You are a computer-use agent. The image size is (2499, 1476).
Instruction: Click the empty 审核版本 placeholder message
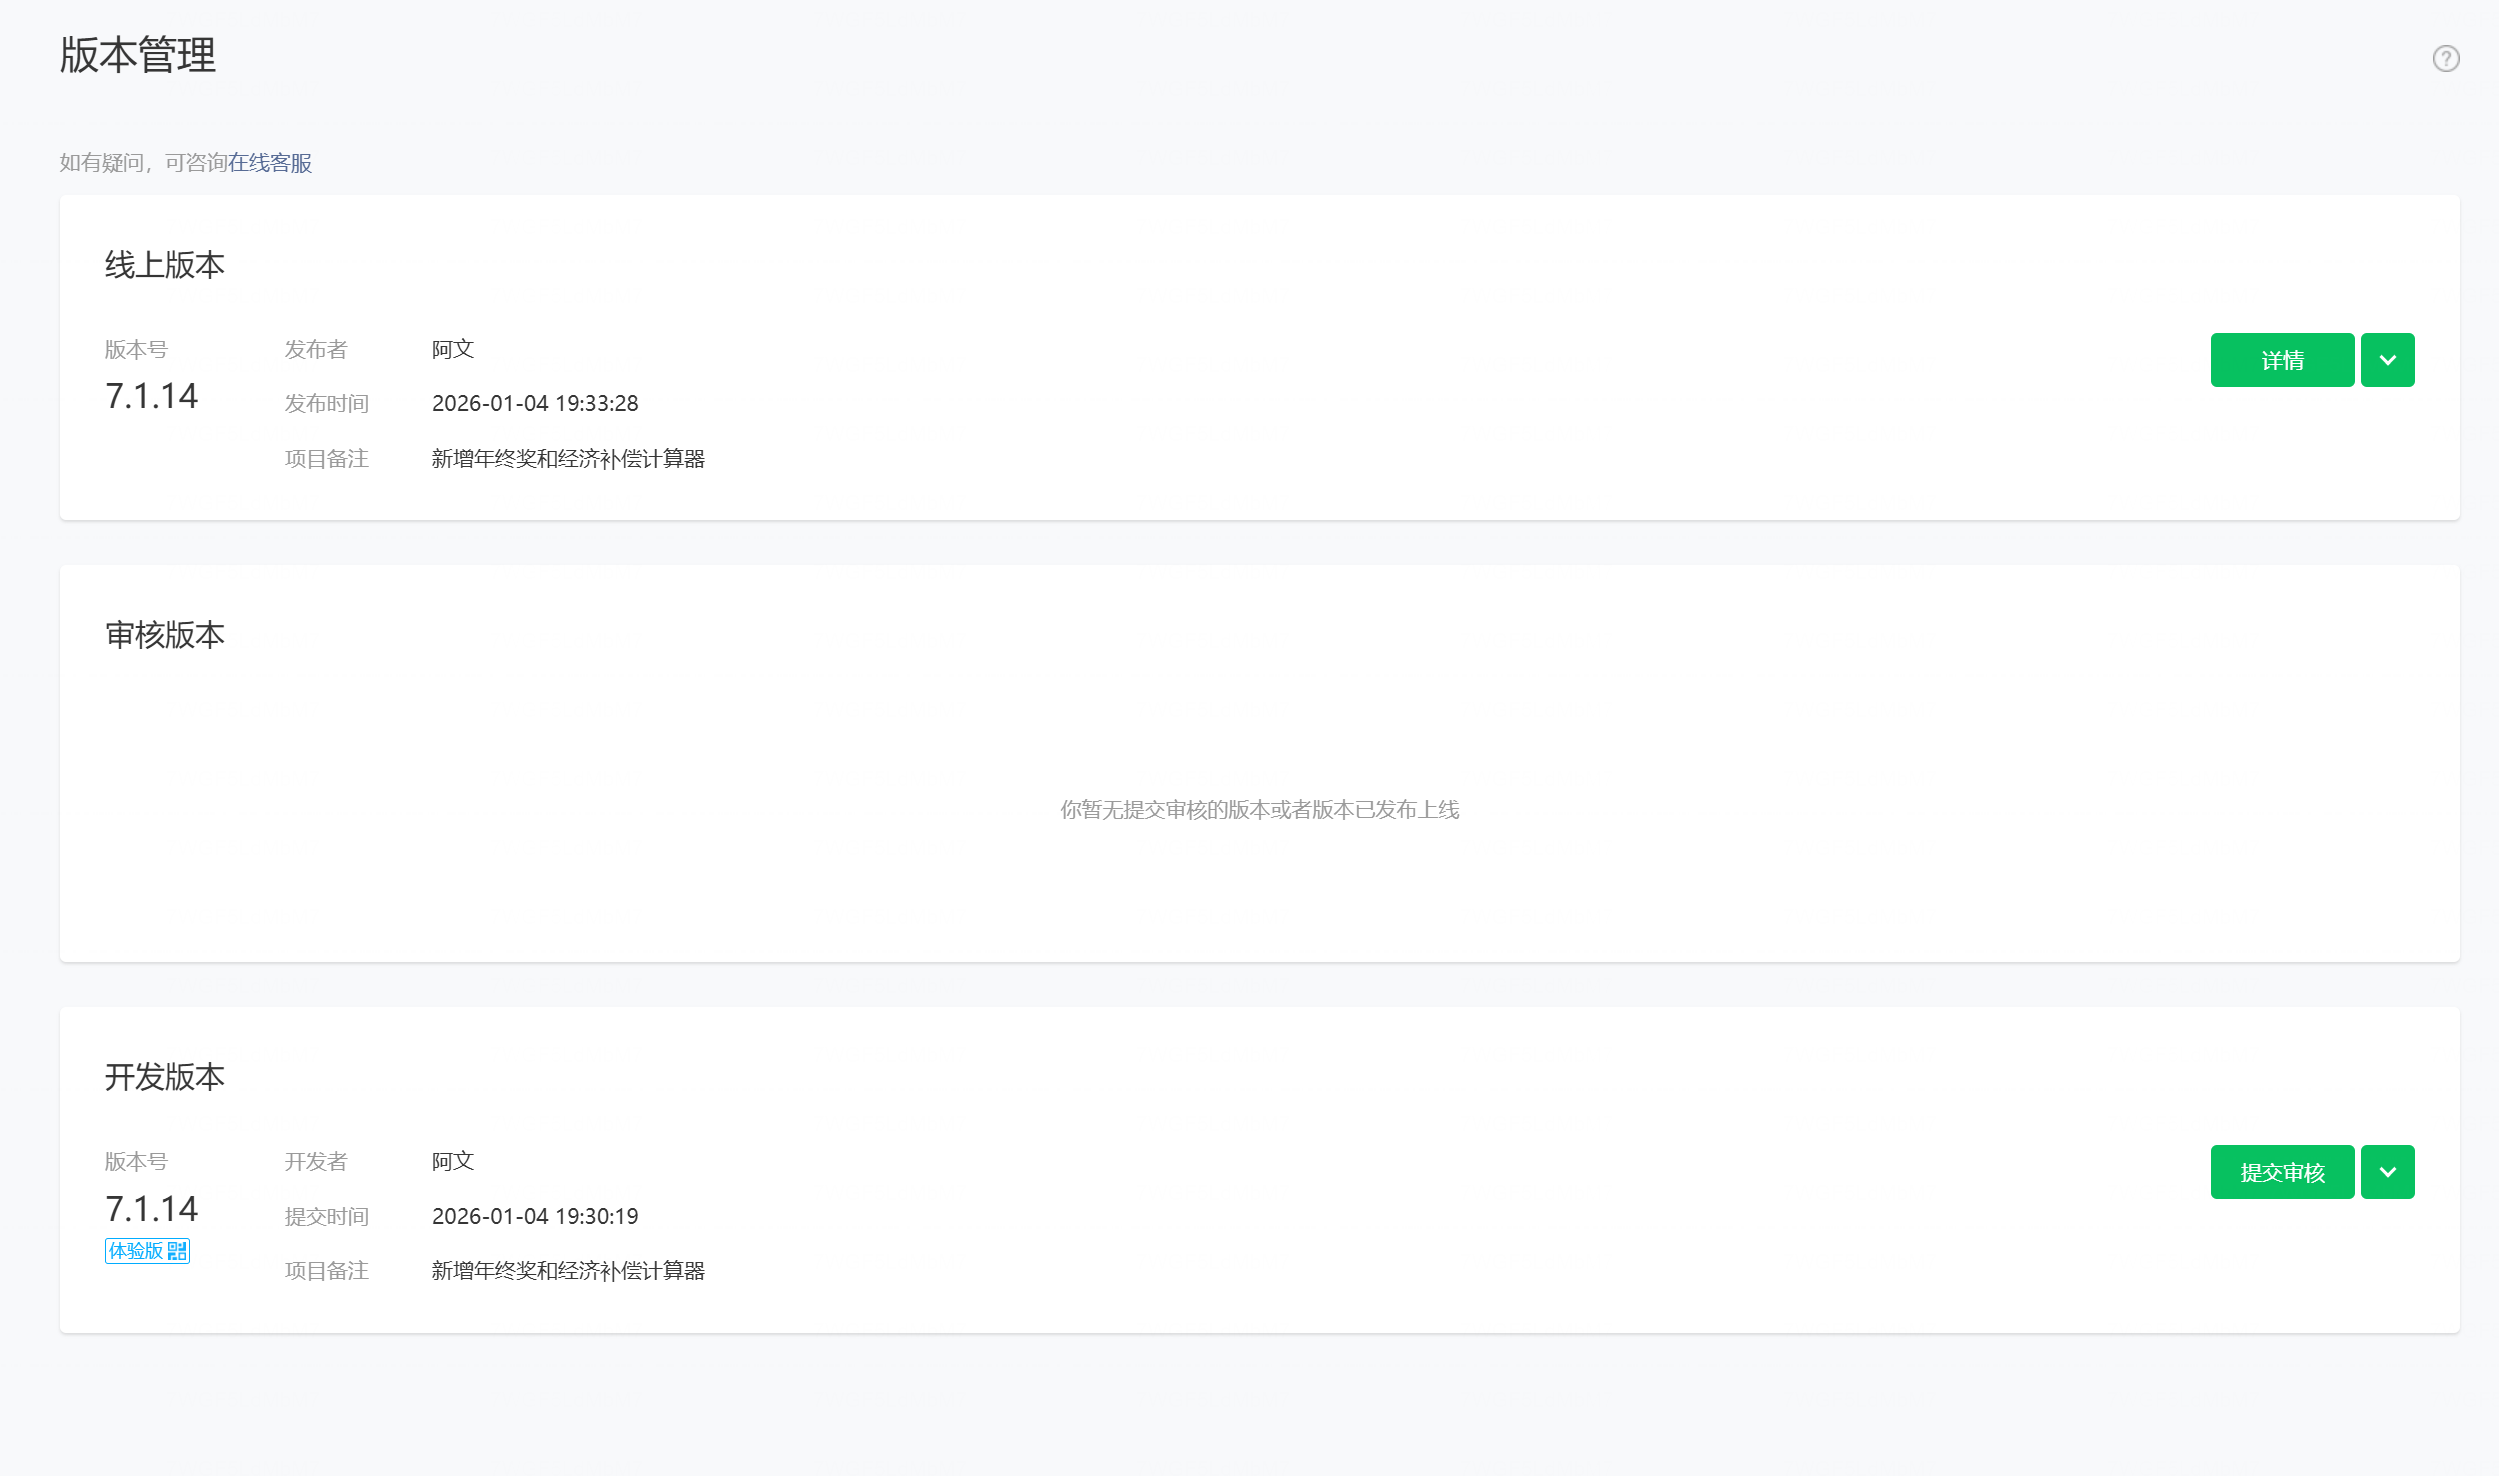(1259, 810)
